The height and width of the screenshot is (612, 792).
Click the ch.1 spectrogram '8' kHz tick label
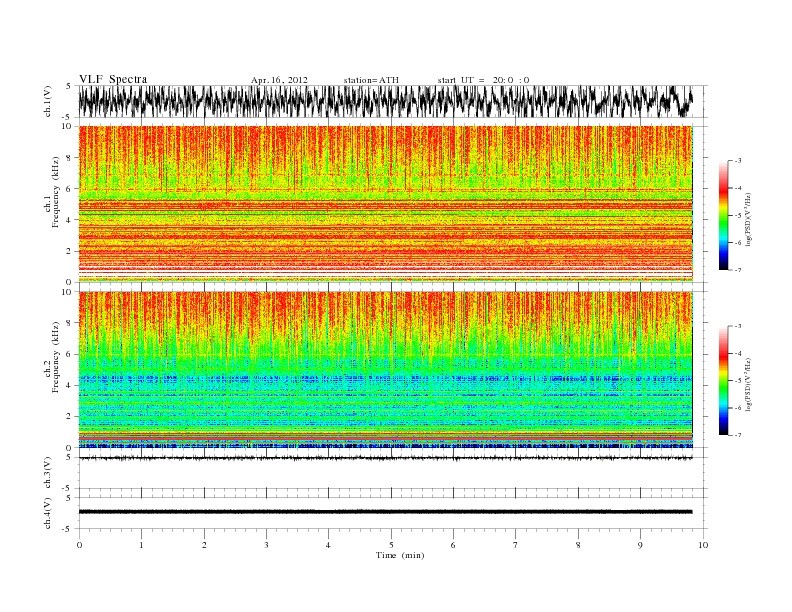(x=70, y=158)
